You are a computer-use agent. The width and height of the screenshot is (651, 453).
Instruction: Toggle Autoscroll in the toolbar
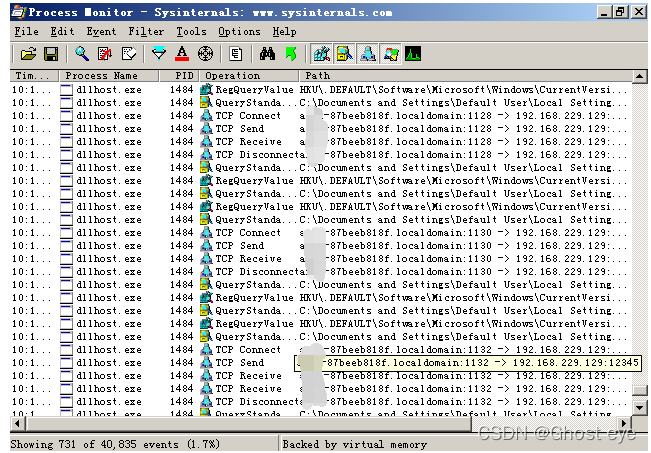coord(105,53)
